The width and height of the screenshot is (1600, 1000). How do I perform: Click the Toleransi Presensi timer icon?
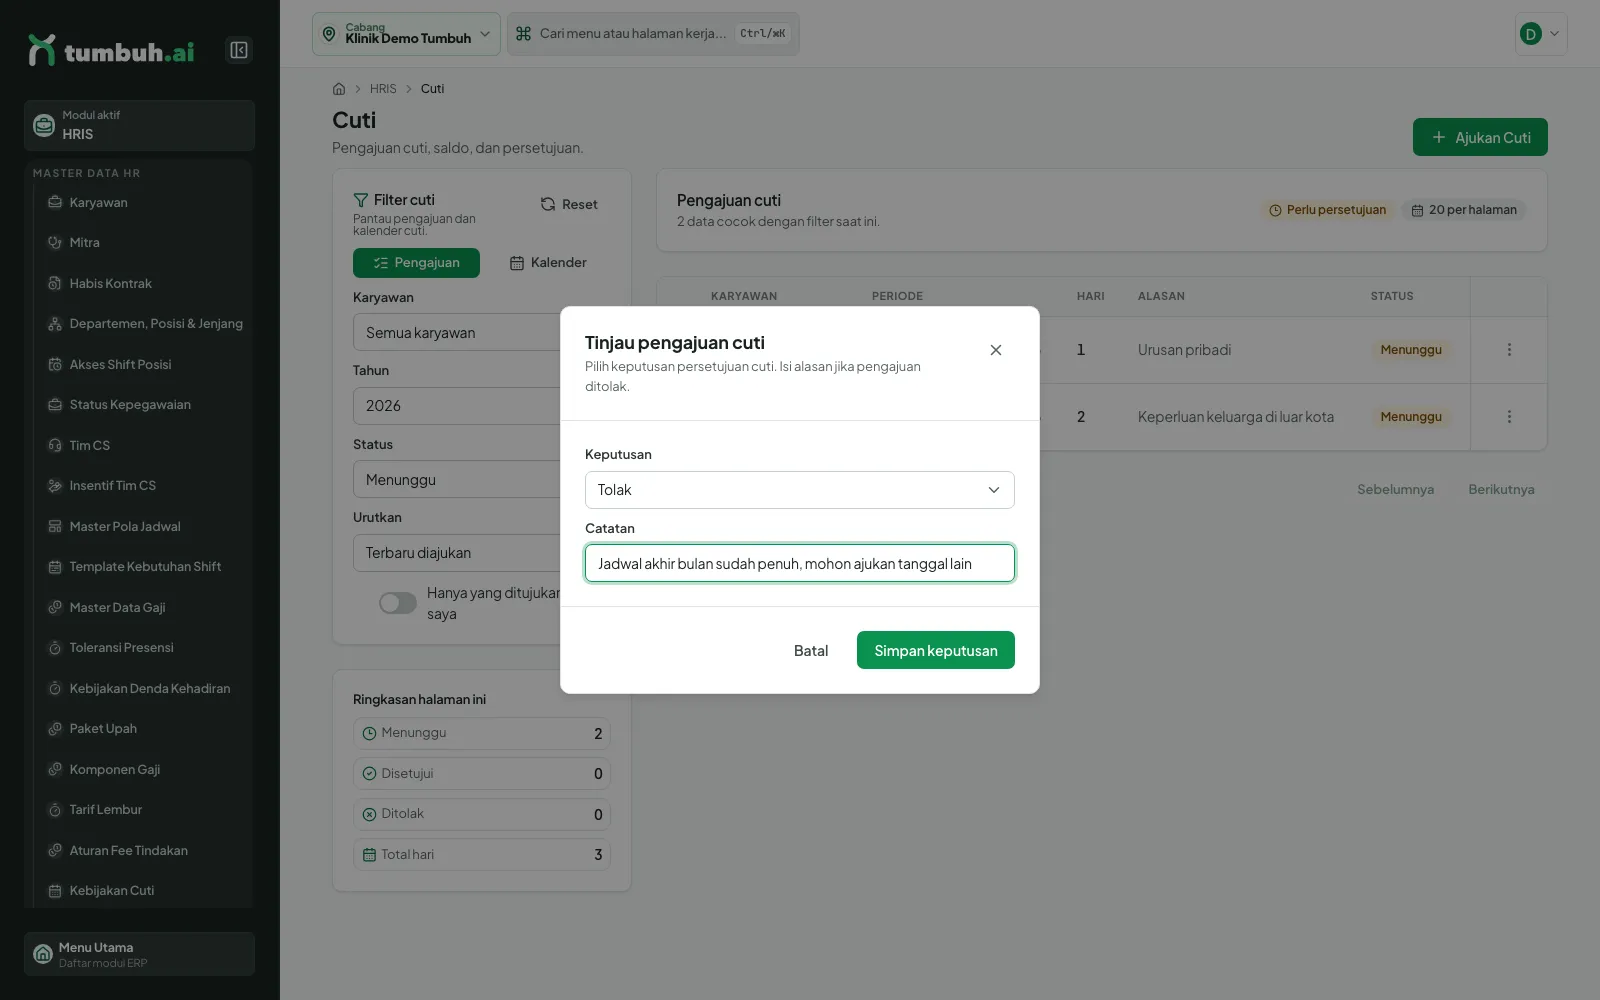55,648
